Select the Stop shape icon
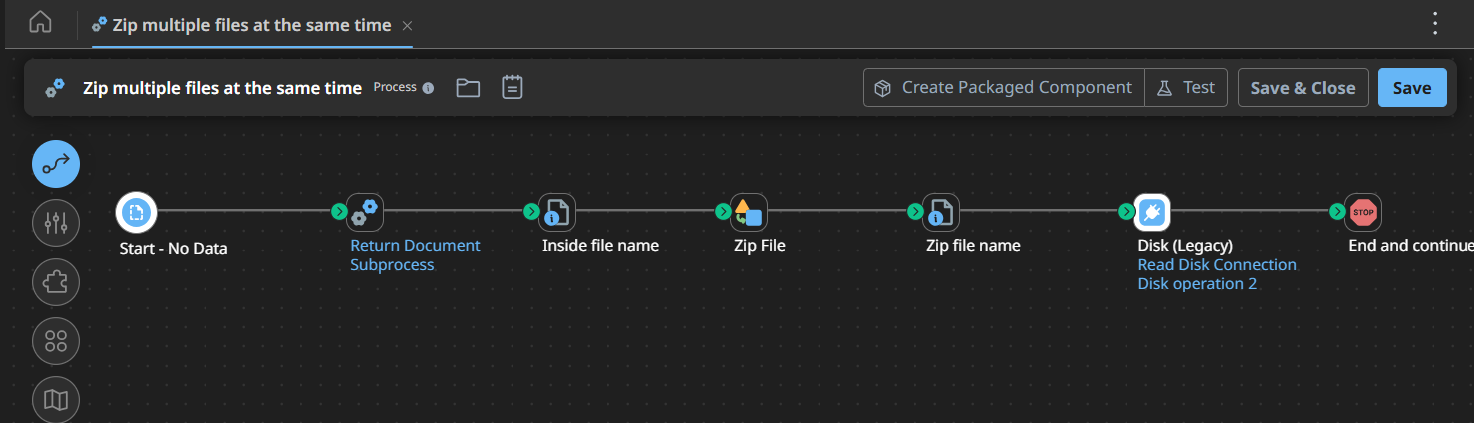Screen dimensions: 1474x423 (x=1363, y=212)
